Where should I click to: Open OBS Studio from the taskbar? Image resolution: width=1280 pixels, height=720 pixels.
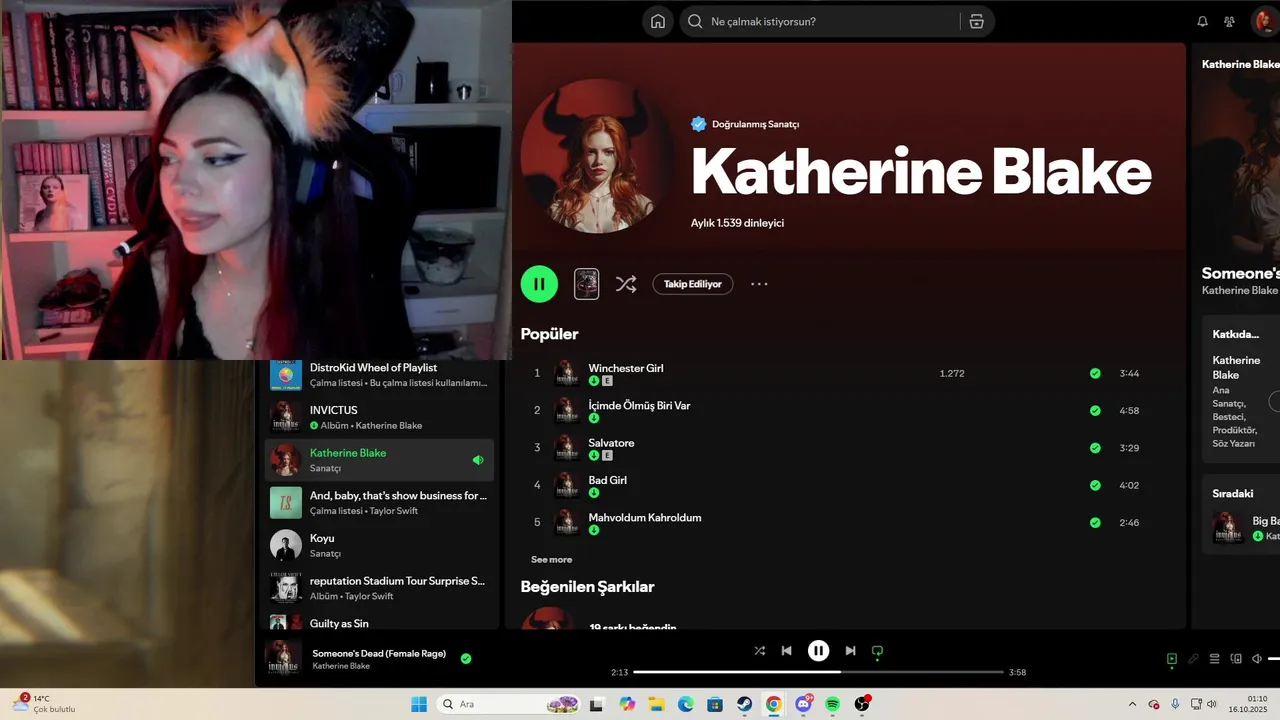[x=862, y=704]
